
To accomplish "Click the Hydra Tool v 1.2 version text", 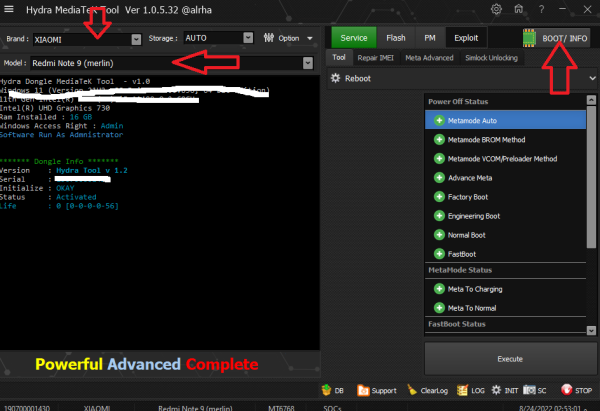I will pyautogui.click(x=92, y=170).
